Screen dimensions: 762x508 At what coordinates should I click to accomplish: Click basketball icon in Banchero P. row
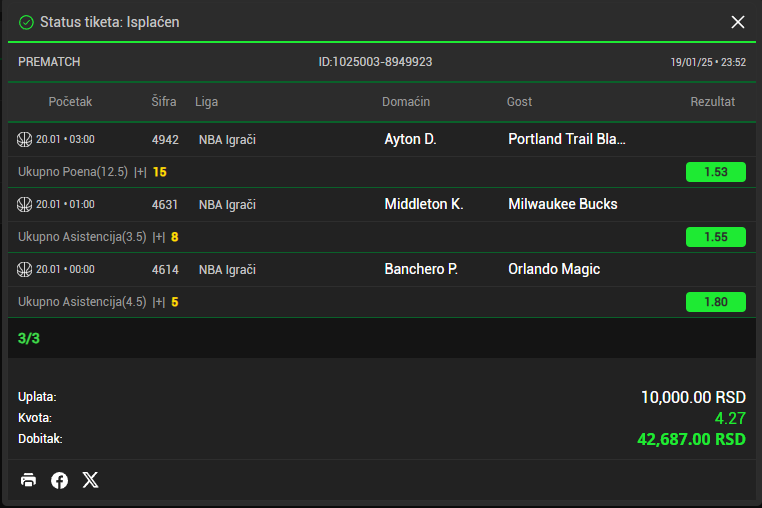(x=25, y=269)
